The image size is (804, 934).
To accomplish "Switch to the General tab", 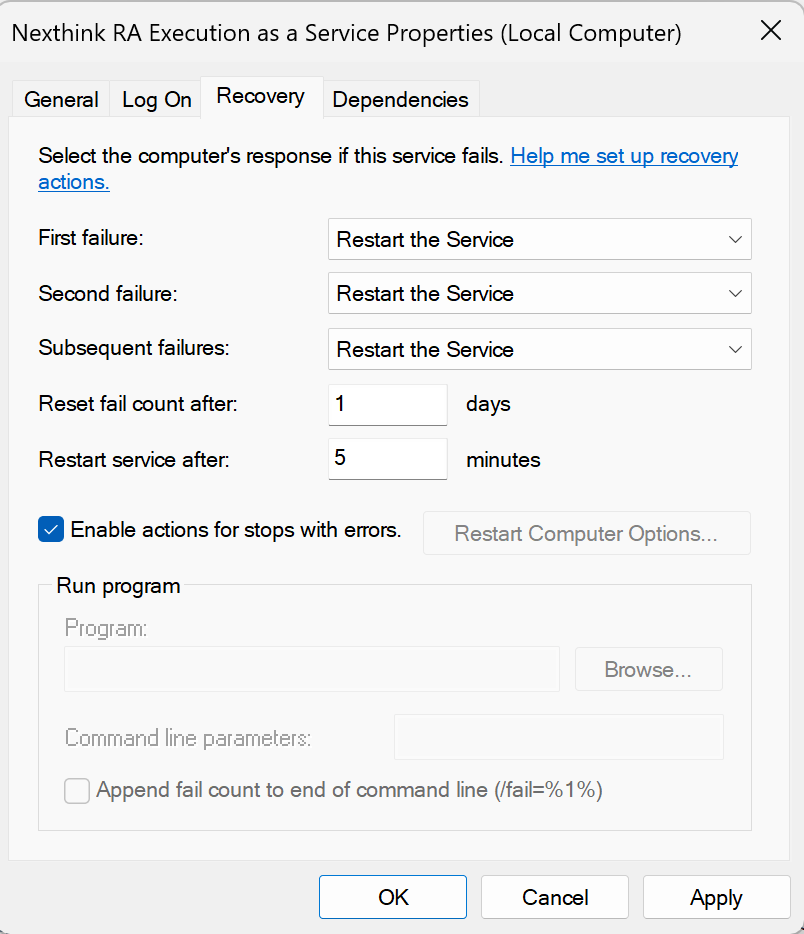I will coord(61,100).
